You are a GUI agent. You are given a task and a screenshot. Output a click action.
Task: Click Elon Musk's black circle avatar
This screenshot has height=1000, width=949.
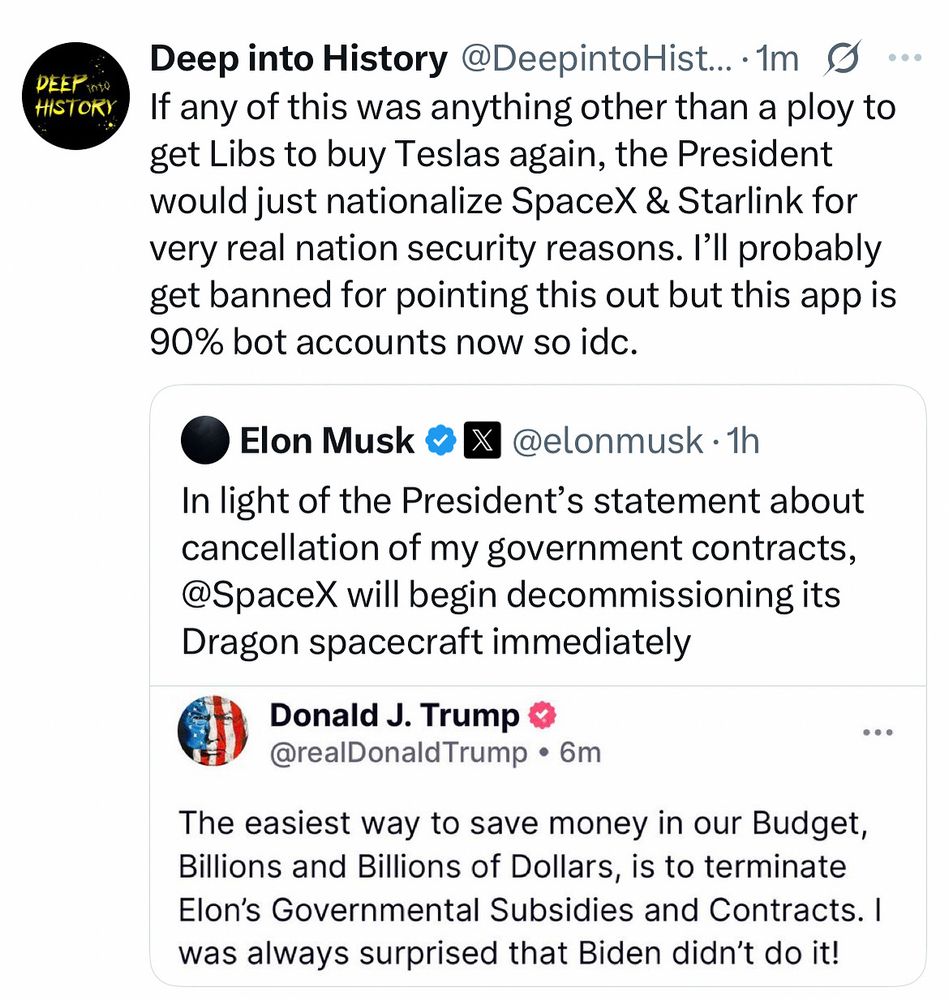205,440
